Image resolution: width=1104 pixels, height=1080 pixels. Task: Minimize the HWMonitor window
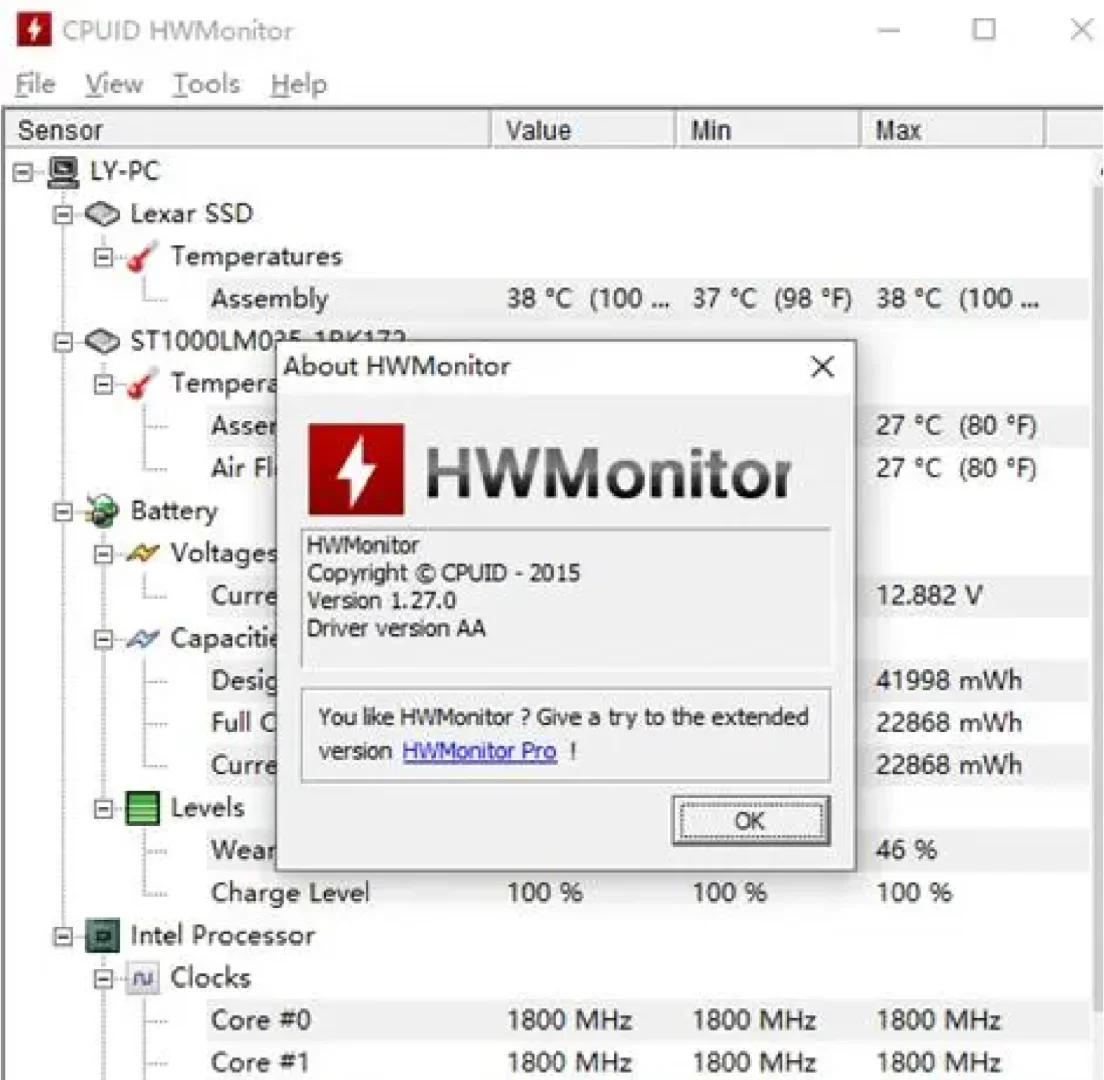[x=889, y=30]
